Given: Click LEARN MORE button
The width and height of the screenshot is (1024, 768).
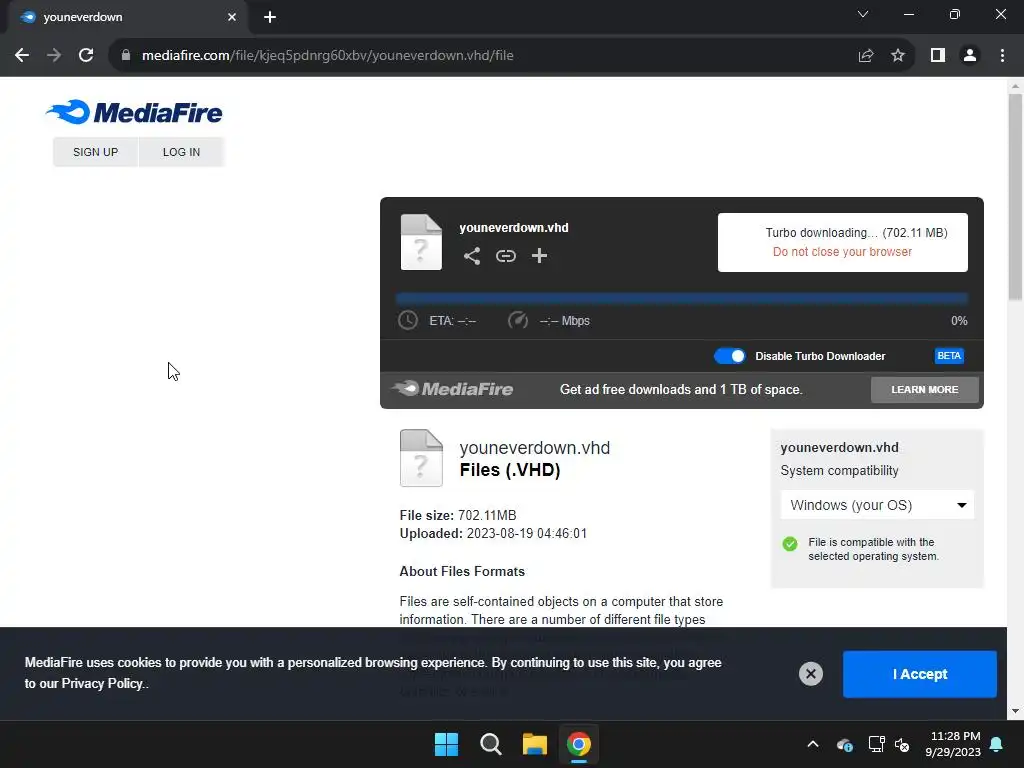Looking at the screenshot, I should [x=925, y=390].
